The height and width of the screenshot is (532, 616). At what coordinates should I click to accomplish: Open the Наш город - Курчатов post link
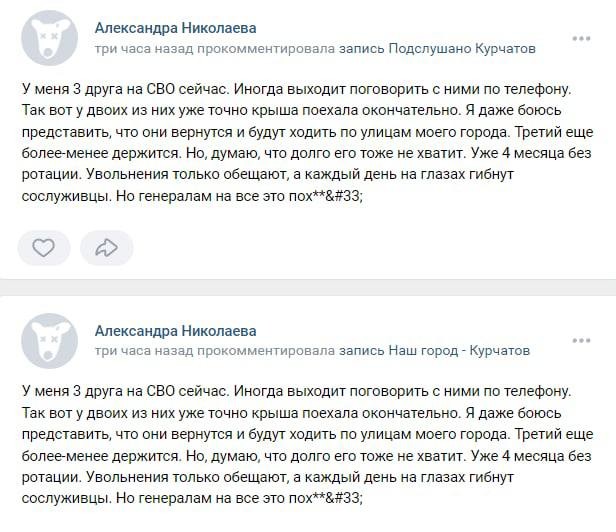459,350
